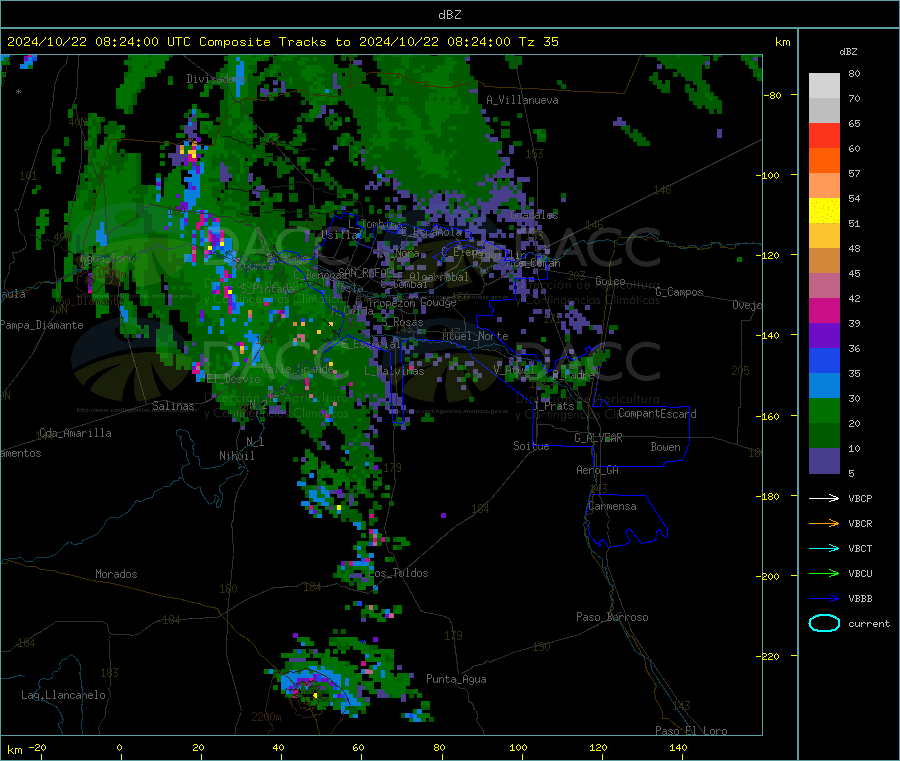Click the Divisadero map label
This screenshot has width=900, height=761.
point(216,79)
